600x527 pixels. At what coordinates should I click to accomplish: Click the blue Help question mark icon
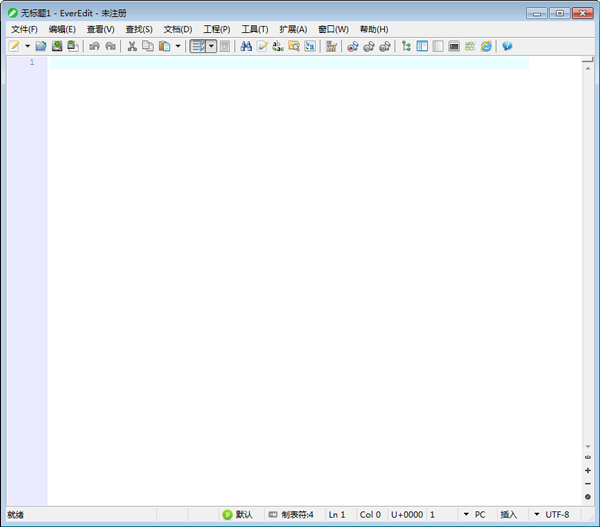point(507,46)
